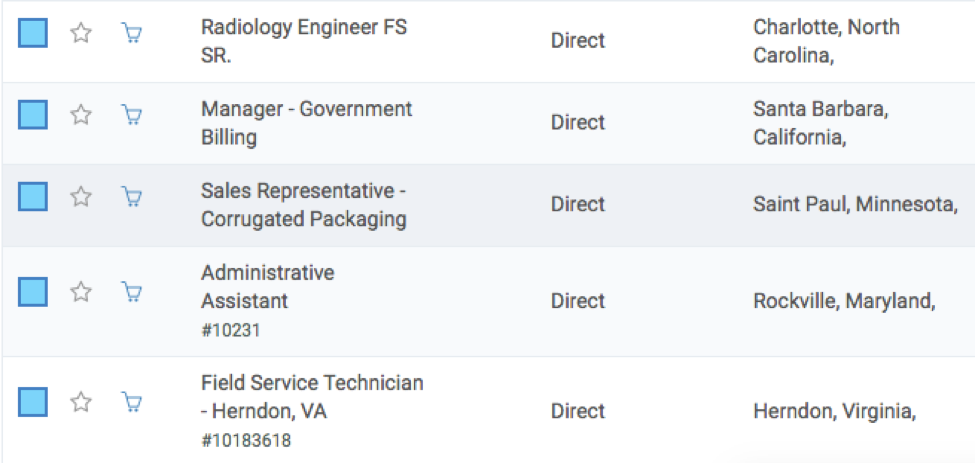Toggle the Administrative Assistant row checkbox
975x463 pixels.
[x=33, y=292]
